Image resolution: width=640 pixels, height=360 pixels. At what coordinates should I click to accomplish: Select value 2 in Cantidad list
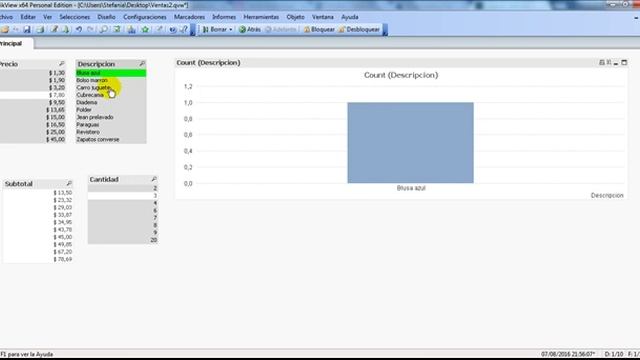click(123, 188)
